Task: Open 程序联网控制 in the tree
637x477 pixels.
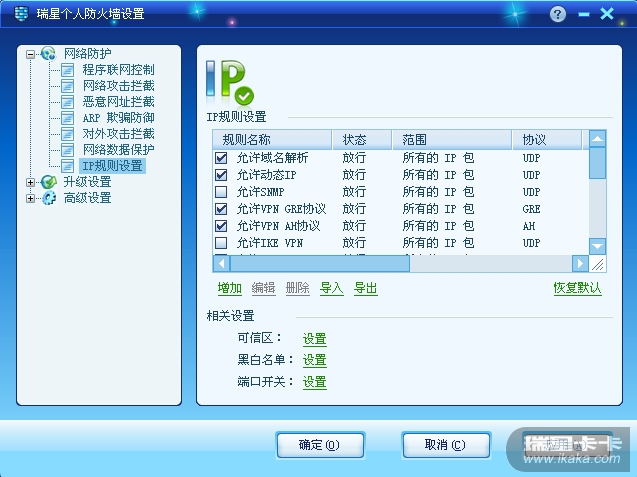Action: (119, 70)
